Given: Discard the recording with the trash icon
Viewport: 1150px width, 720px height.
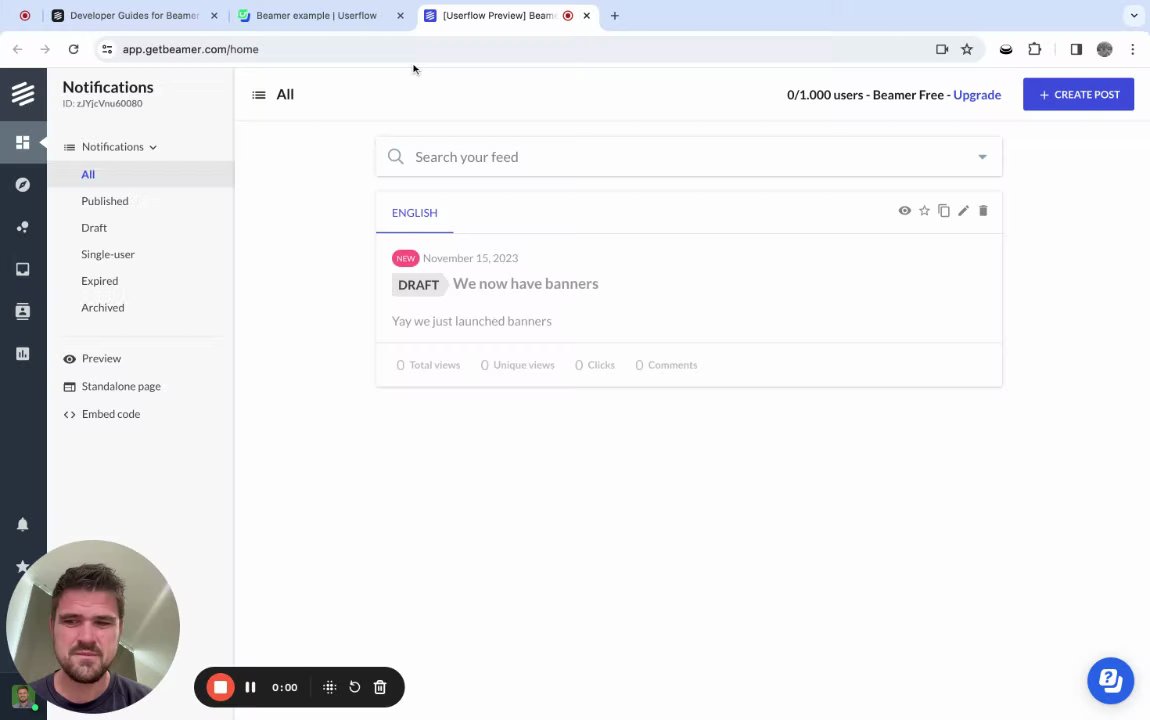Looking at the screenshot, I should point(380,687).
